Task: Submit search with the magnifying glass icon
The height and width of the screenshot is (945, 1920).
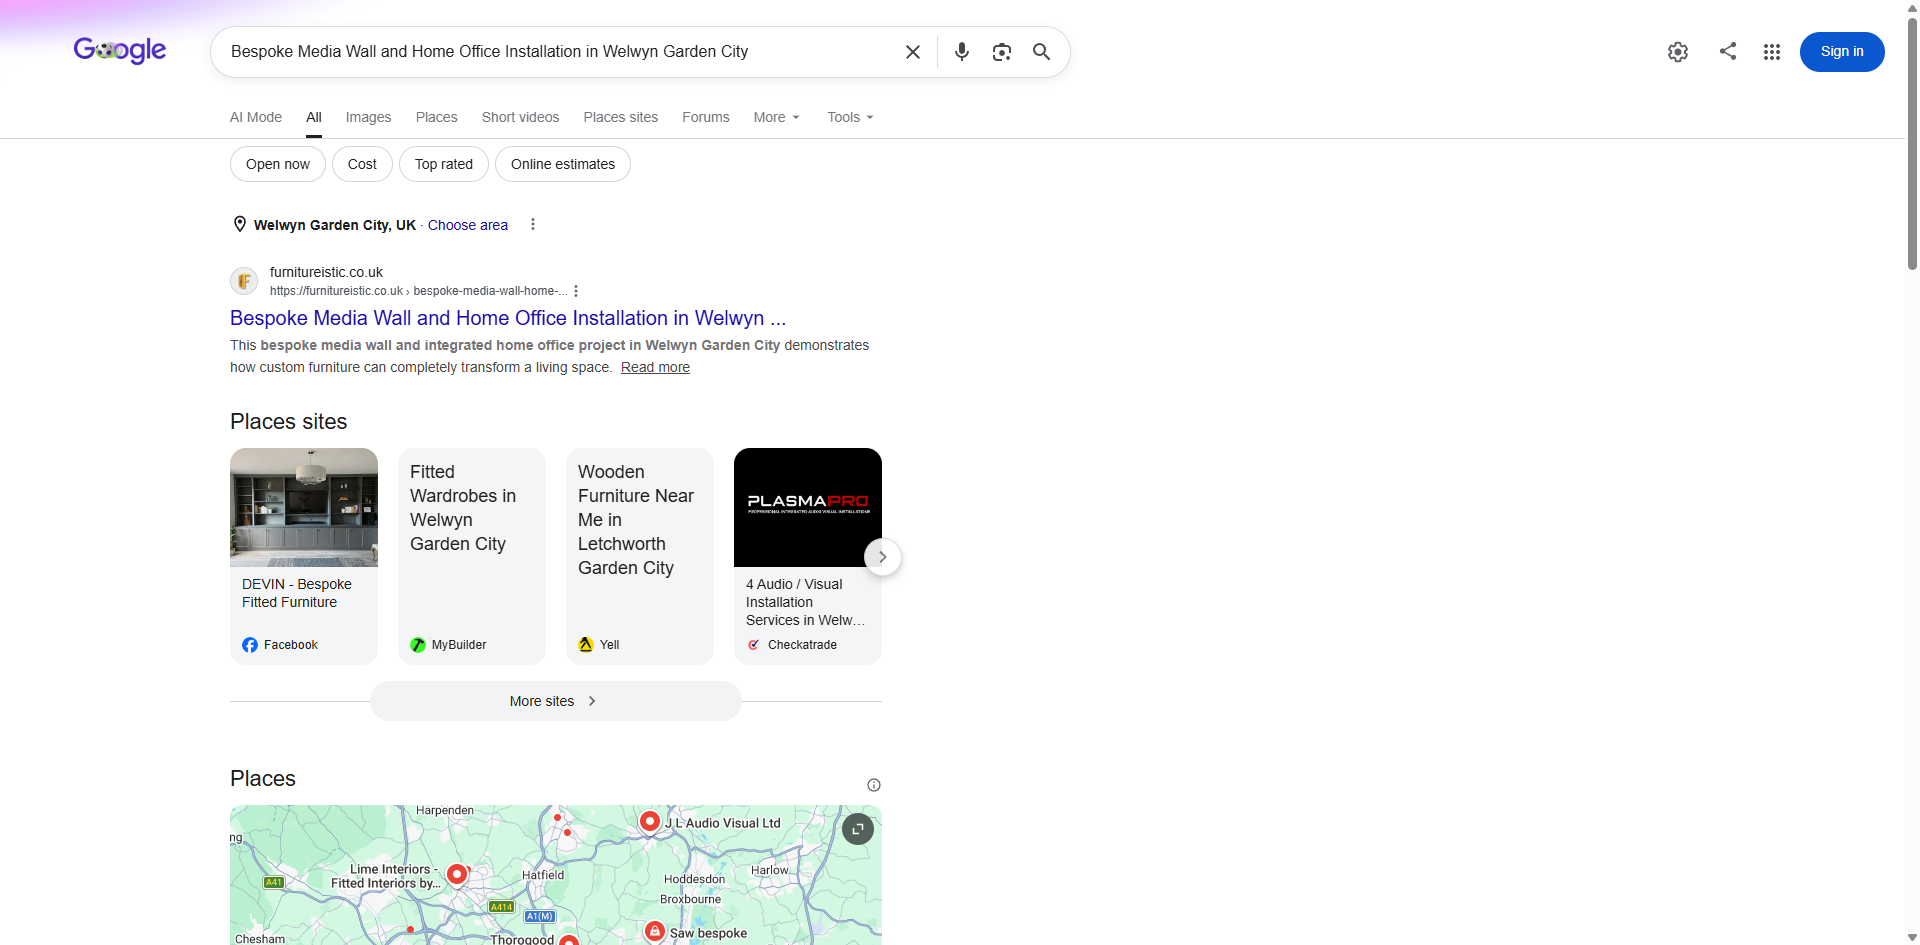Action: pos(1041,52)
